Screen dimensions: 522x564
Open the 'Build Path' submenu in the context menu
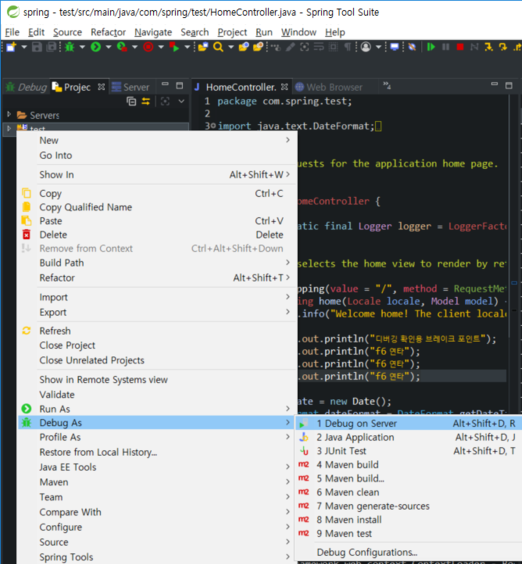click(x=157, y=263)
